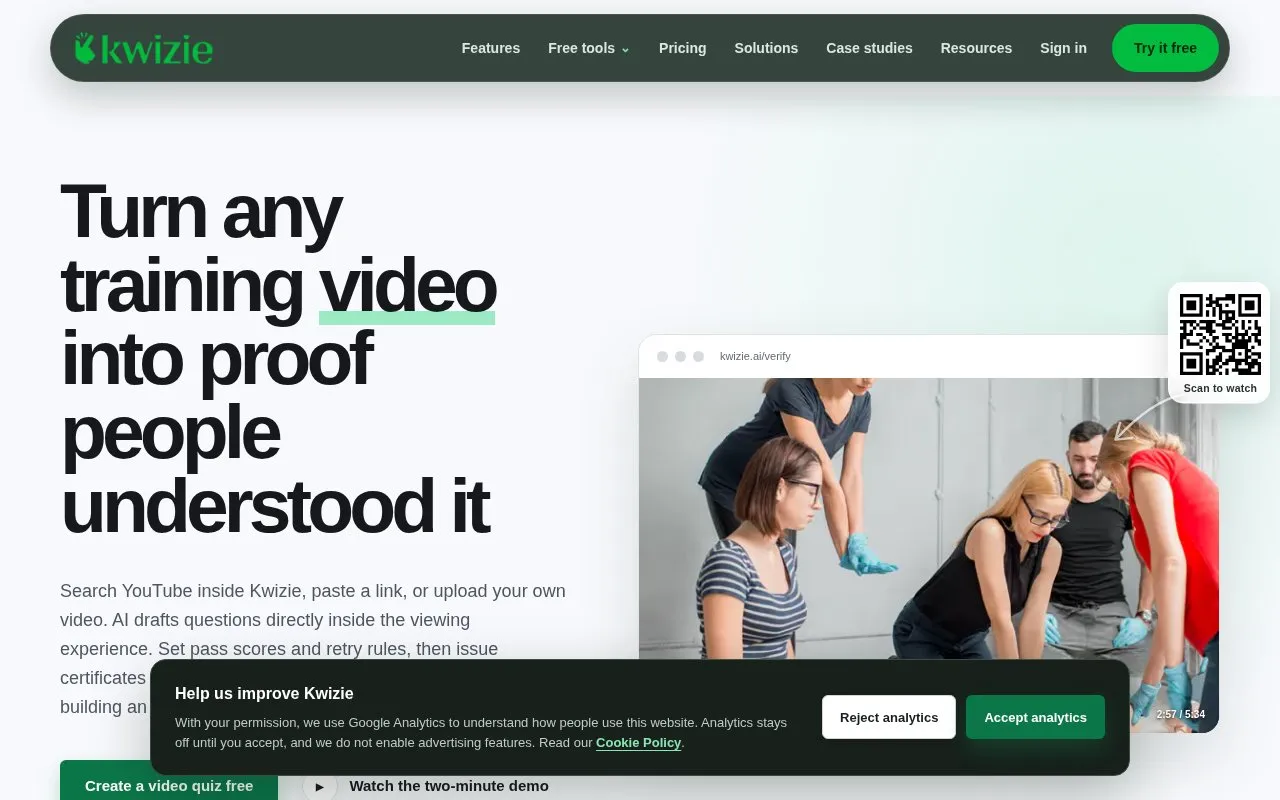This screenshot has height=800, width=1280.
Task: Click the Scan to watch QR code
Action: [x=1220, y=335]
